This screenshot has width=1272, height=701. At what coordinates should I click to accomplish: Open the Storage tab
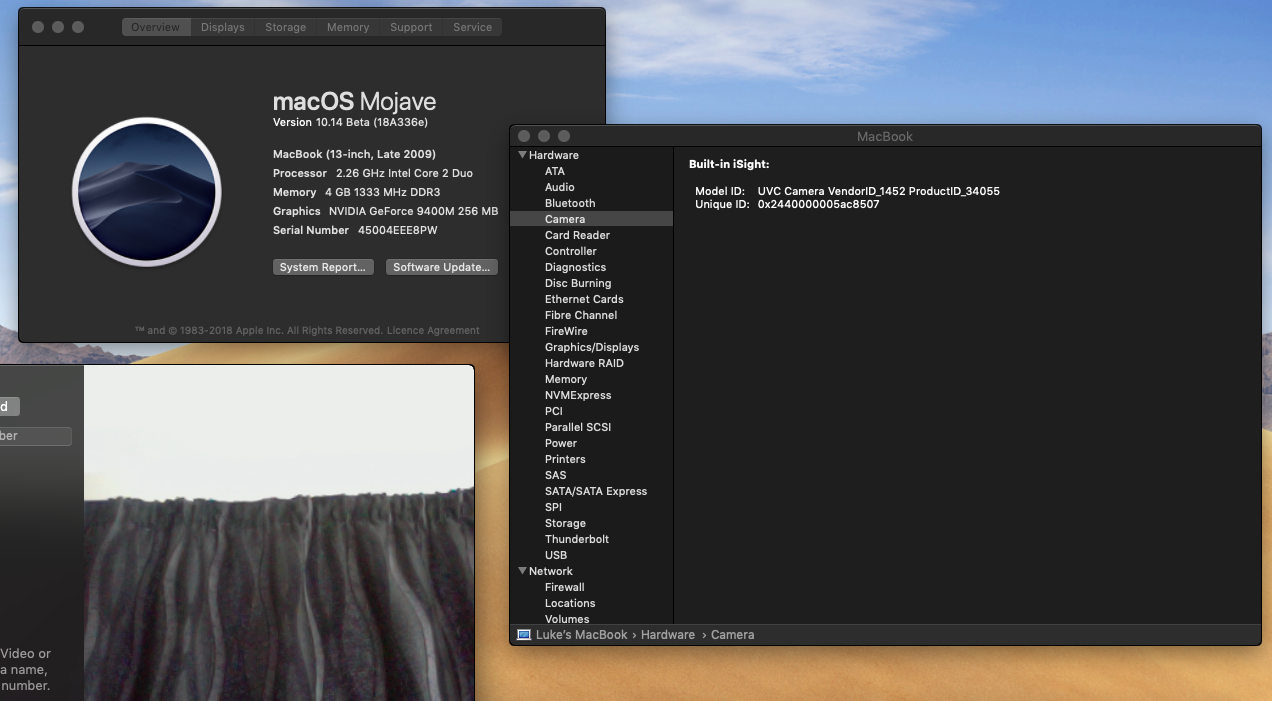(285, 27)
